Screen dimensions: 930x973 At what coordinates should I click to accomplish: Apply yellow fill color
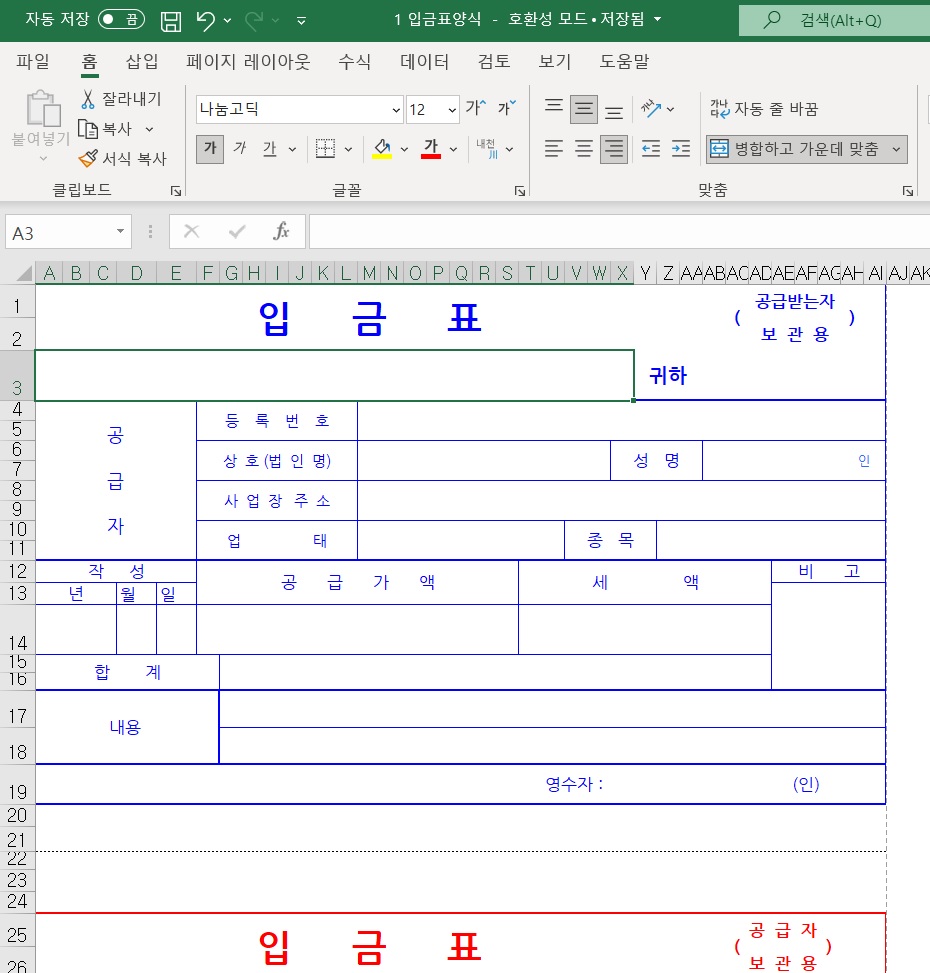pos(382,149)
